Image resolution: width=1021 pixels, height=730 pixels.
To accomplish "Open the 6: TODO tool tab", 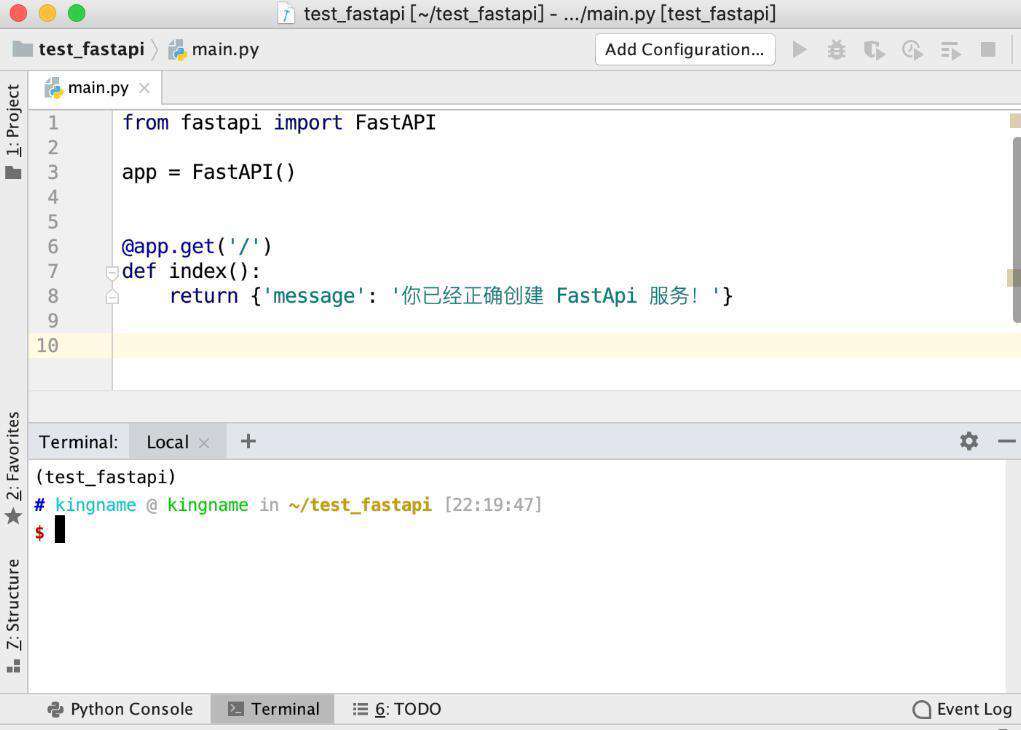I will point(397,709).
